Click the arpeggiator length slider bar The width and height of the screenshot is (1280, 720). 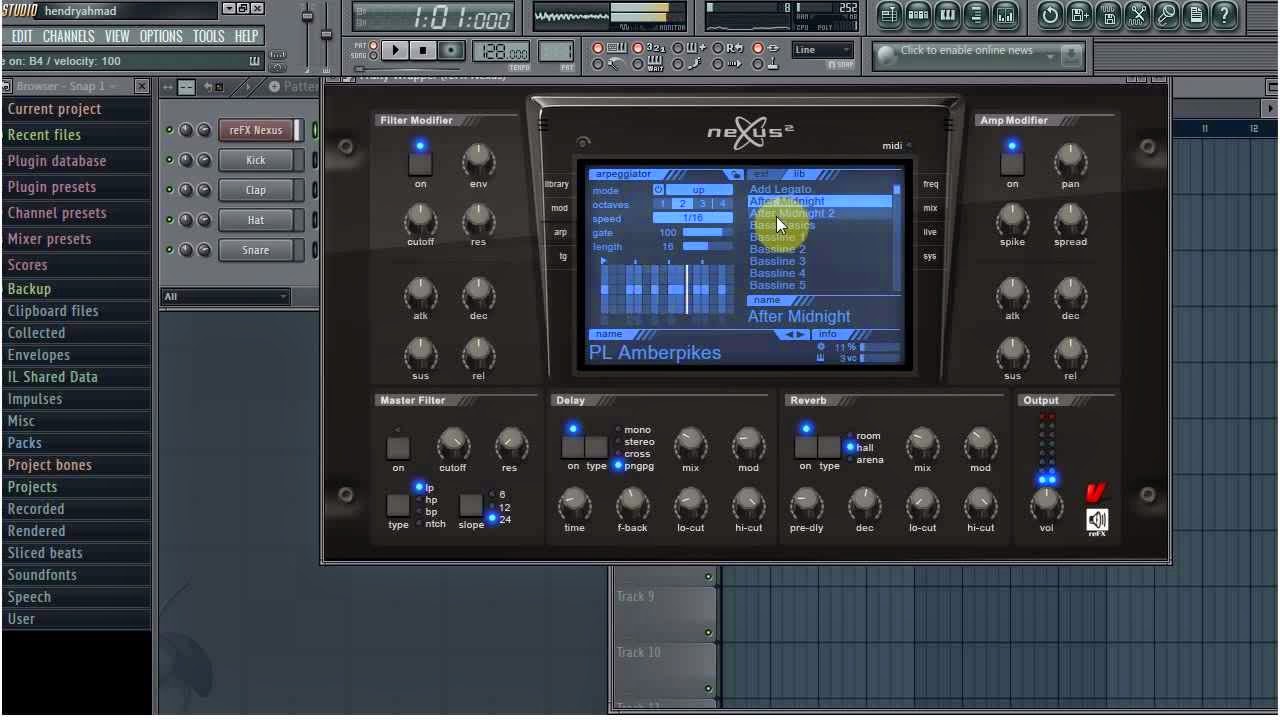707,246
